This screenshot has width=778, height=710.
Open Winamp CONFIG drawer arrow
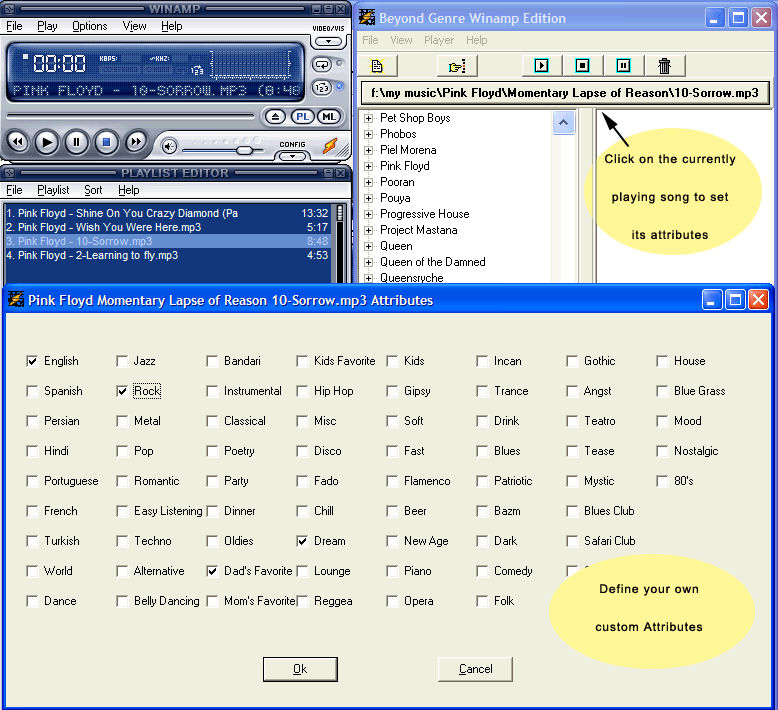coord(292,156)
